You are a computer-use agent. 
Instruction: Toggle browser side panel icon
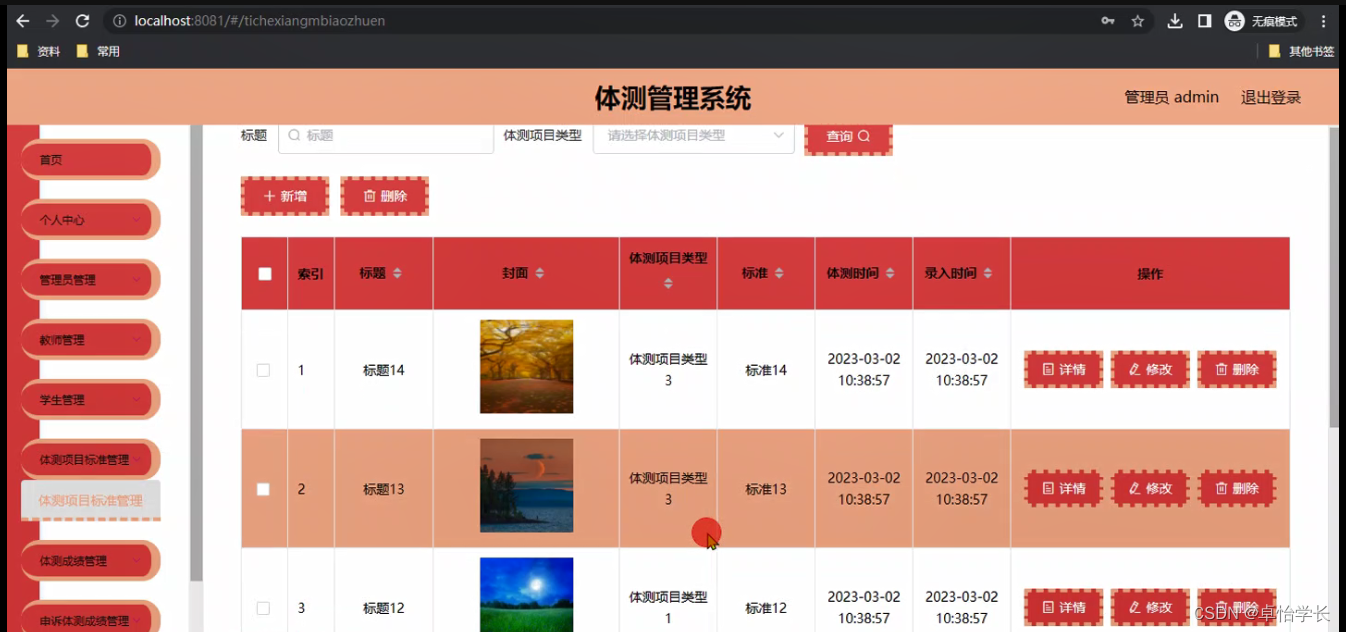1204,21
